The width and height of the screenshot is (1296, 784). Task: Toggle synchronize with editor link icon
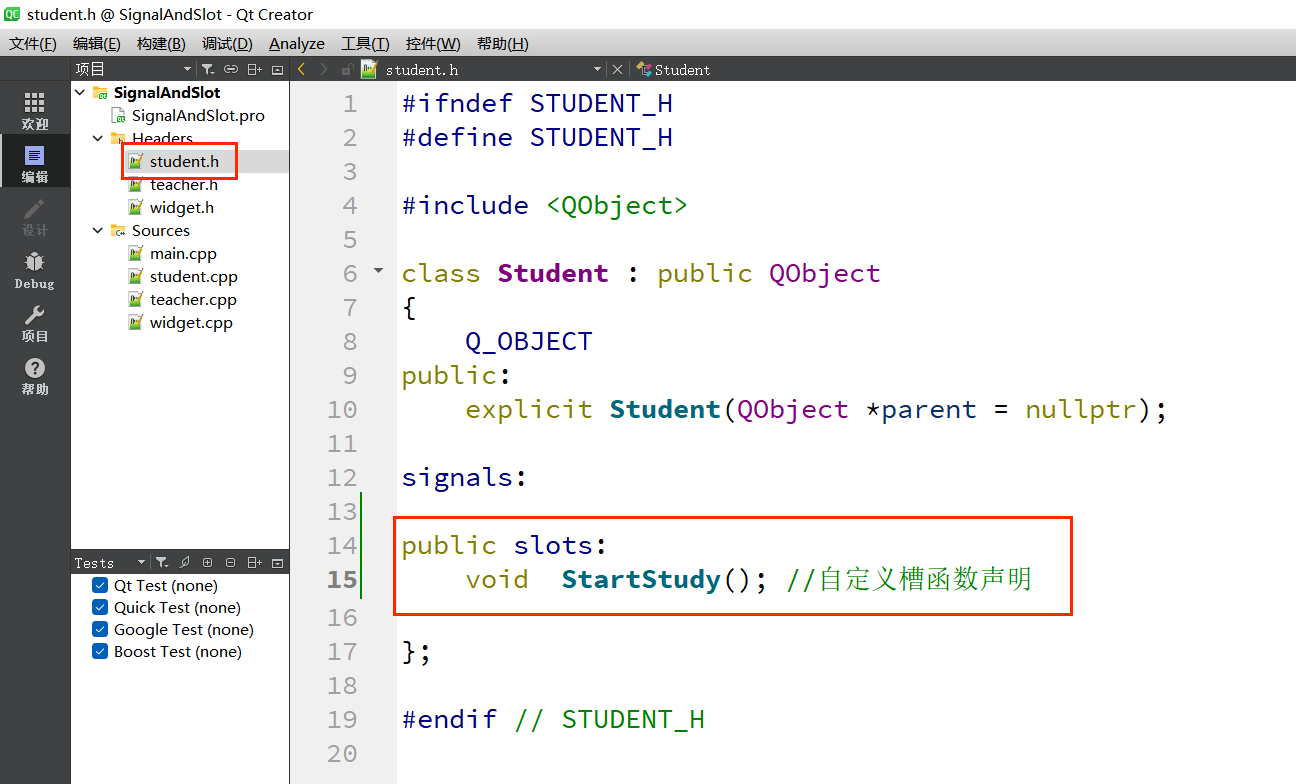(231, 69)
